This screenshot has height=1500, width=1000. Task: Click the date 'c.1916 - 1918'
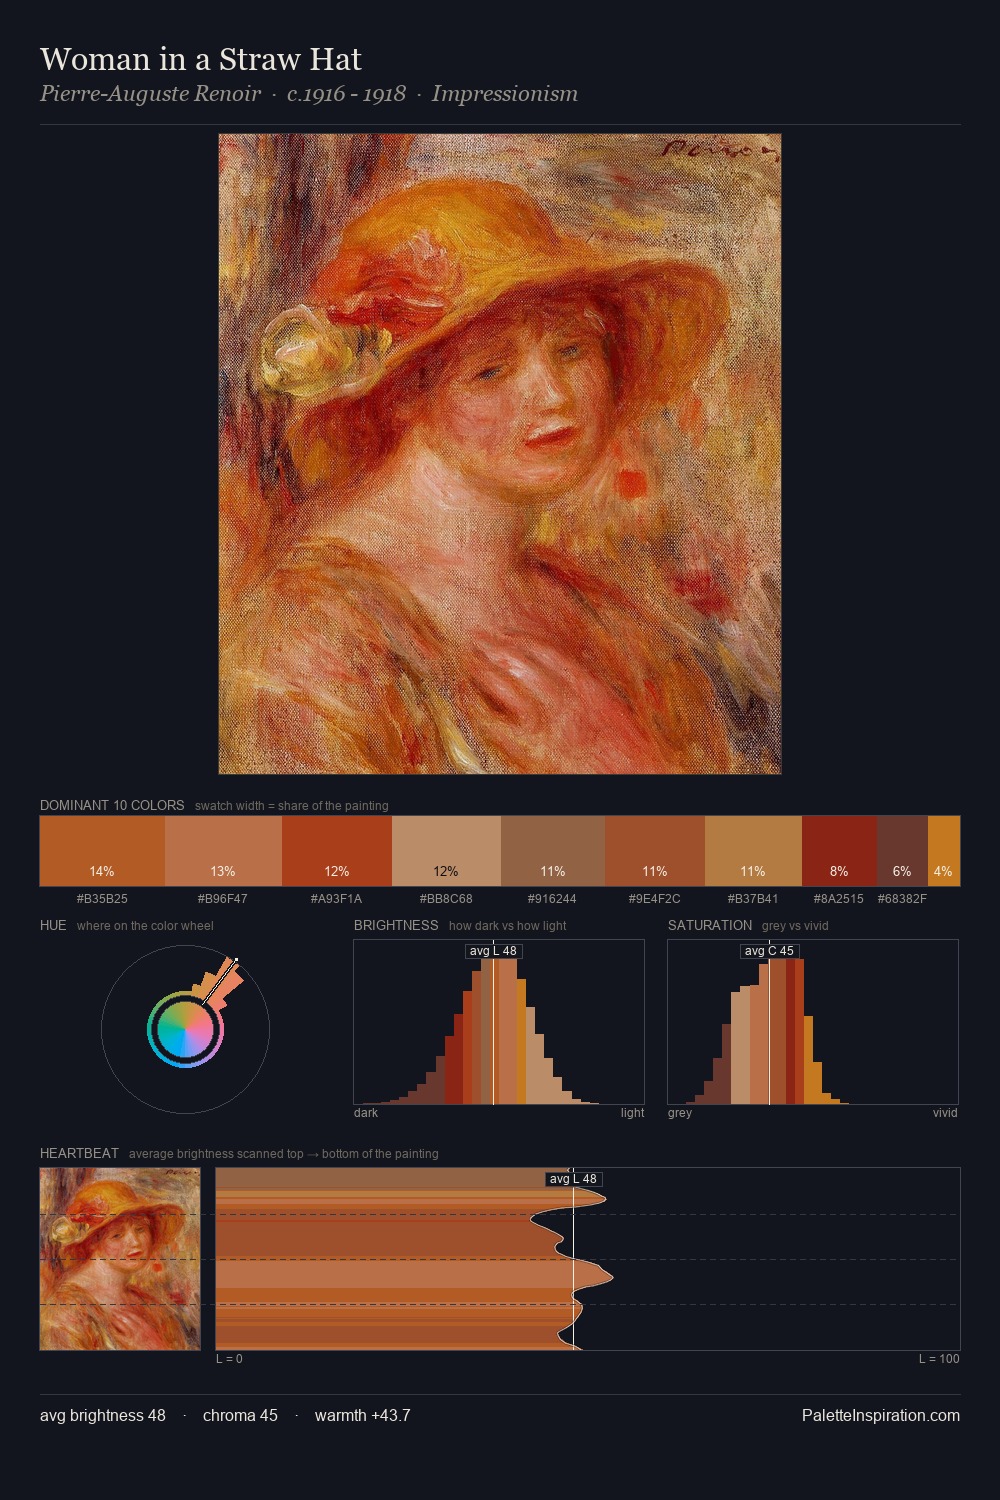click(x=346, y=94)
